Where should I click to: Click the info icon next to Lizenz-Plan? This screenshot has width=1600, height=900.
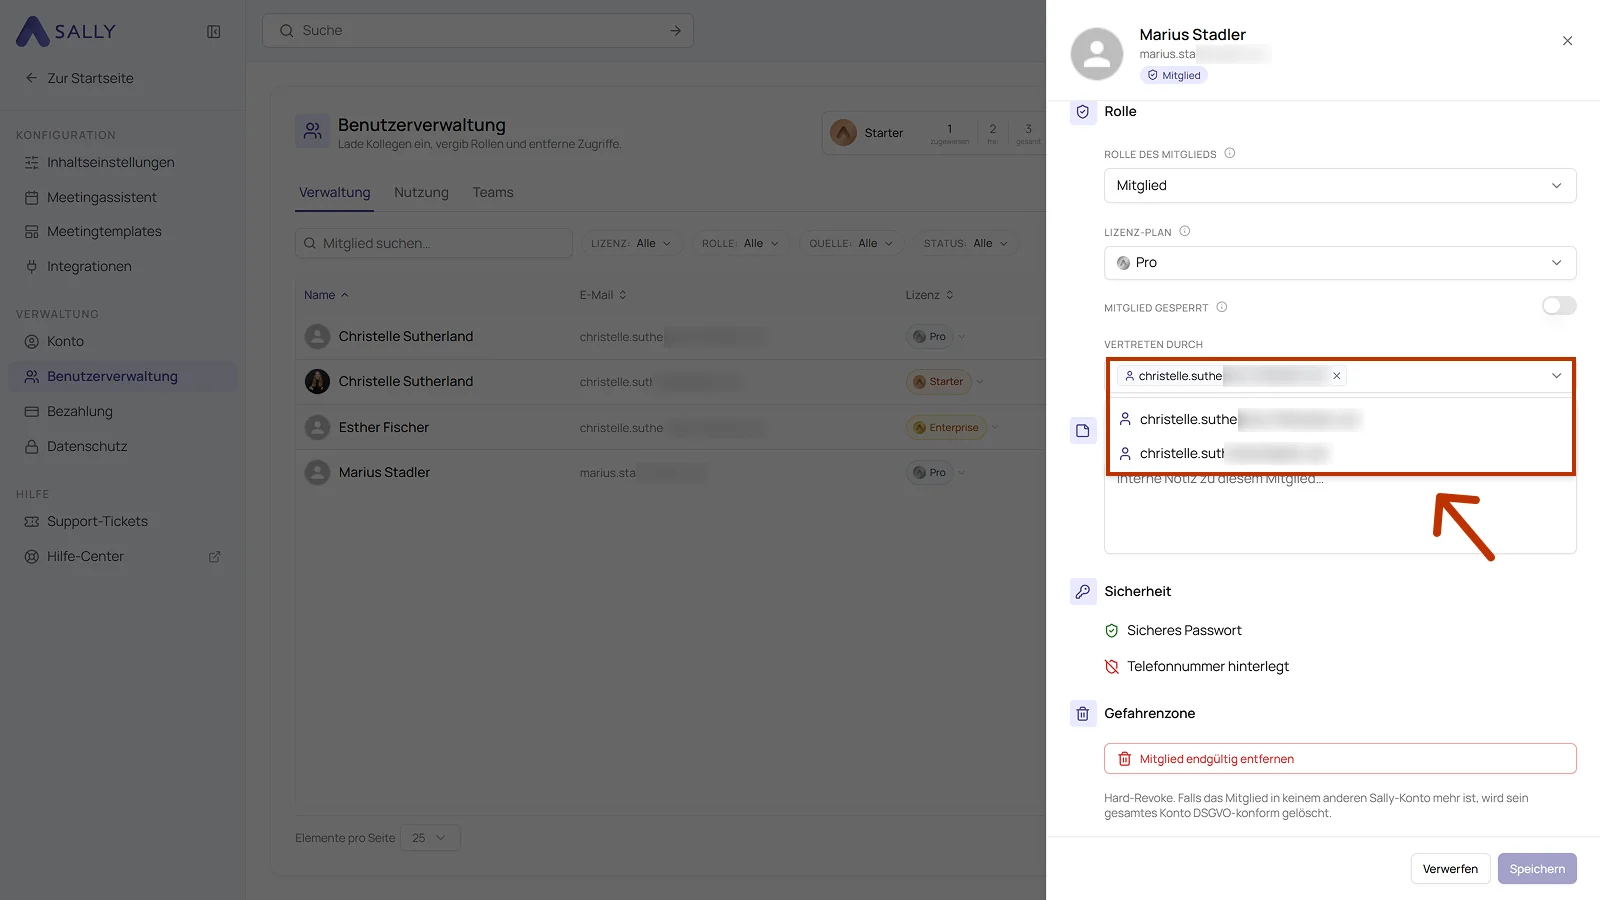click(1185, 231)
